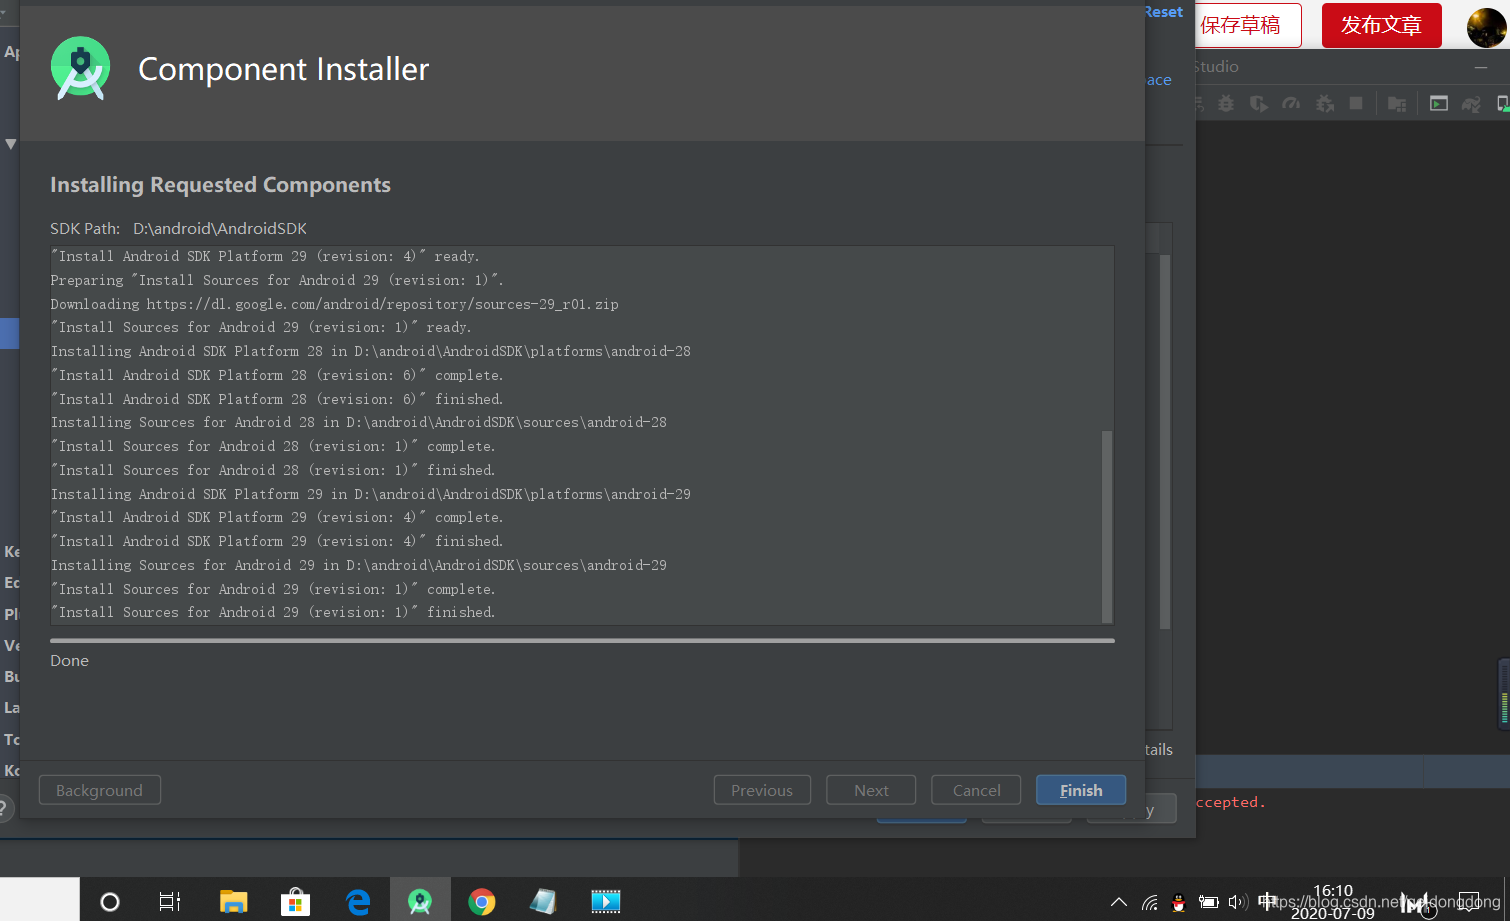Click Run with Coverage shield icon

tap(1258, 103)
